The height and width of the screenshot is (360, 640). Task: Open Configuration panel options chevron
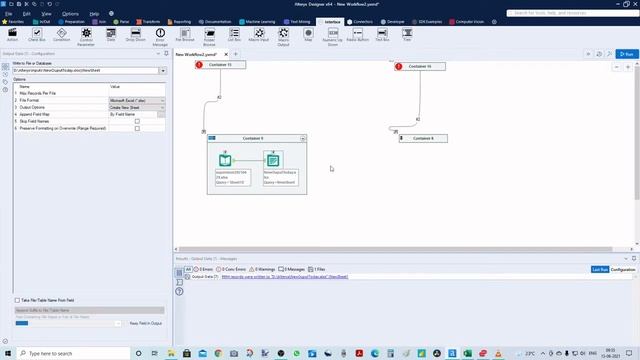coord(158,53)
